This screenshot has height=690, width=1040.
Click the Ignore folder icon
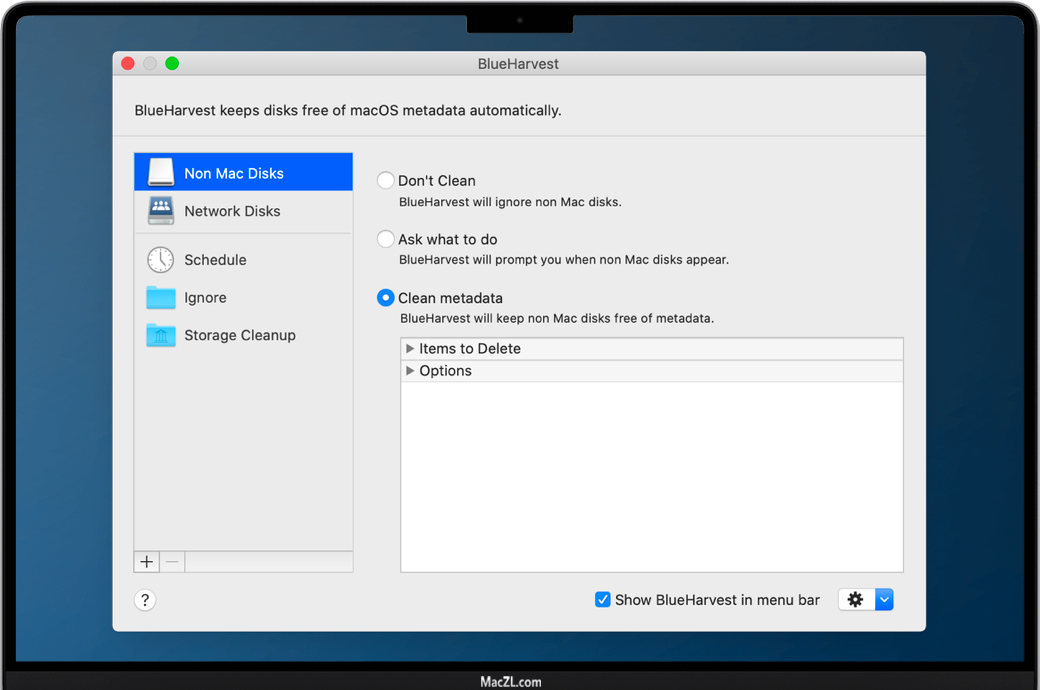(161, 298)
